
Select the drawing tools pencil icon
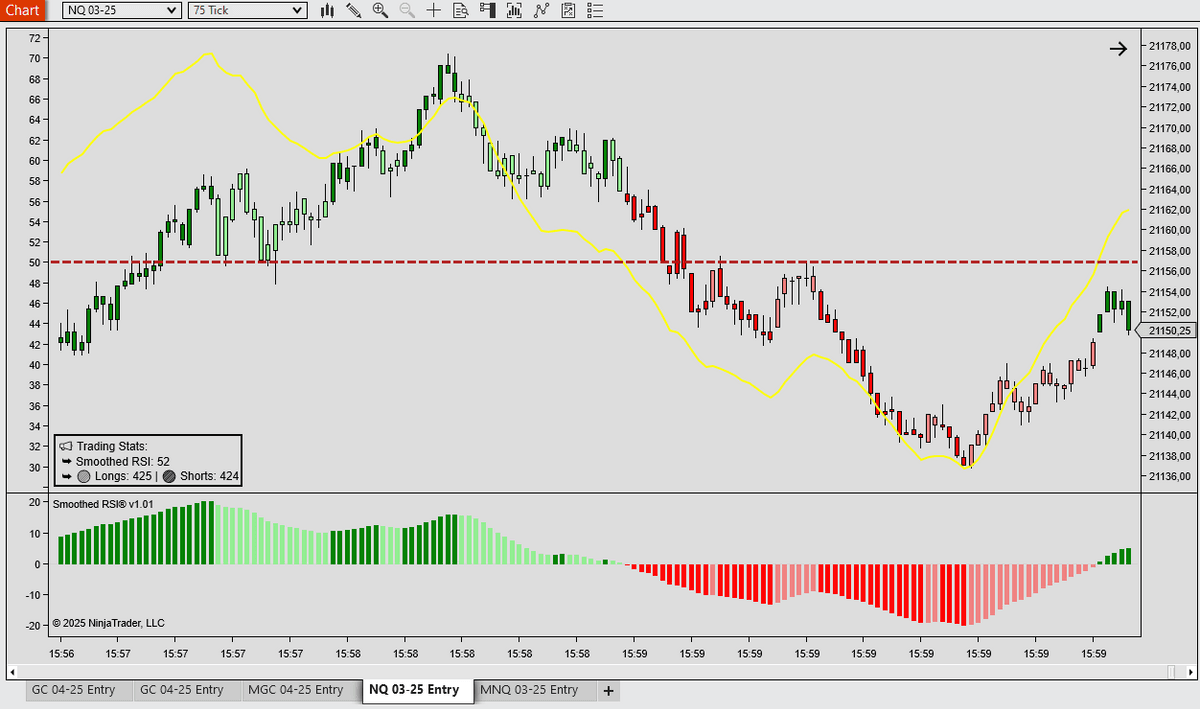click(x=353, y=11)
